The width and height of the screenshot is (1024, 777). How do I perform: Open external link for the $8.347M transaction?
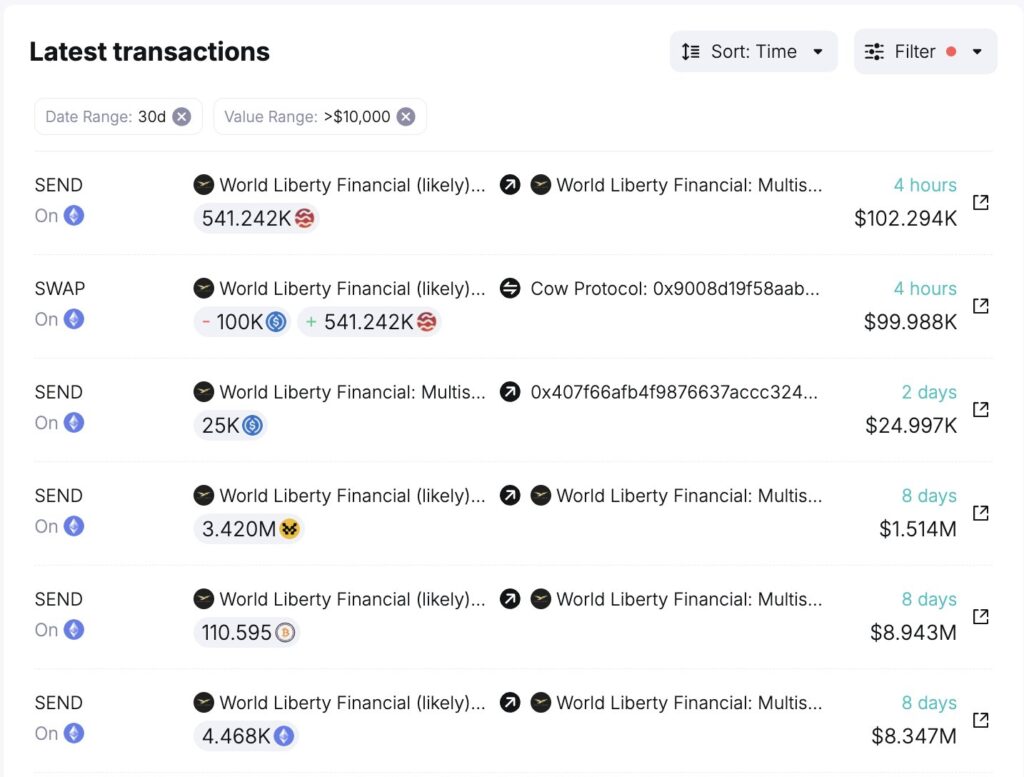(x=981, y=720)
